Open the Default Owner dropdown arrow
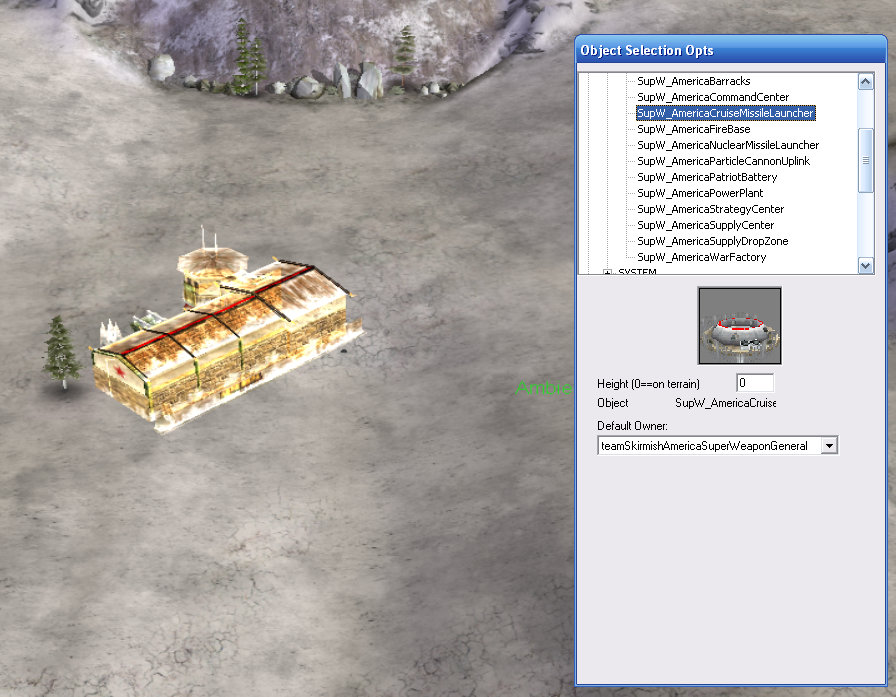Screen dimensions: 896x697 (x=828, y=446)
